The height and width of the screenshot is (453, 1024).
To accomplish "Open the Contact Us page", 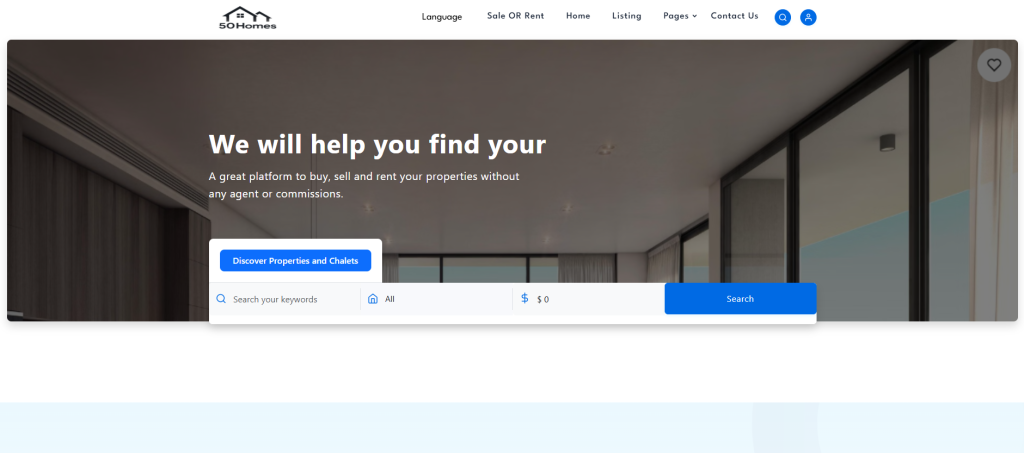I will [x=734, y=16].
